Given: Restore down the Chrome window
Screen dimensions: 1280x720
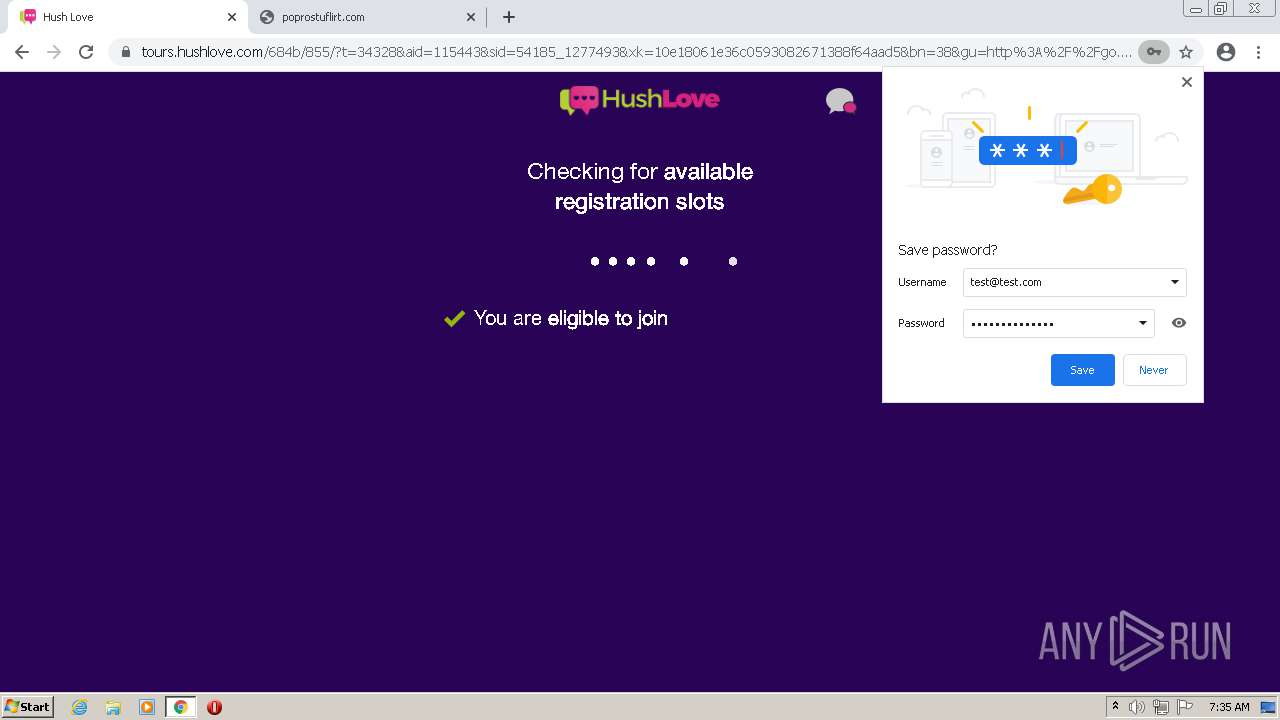Looking at the screenshot, I should coord(1221,9).
